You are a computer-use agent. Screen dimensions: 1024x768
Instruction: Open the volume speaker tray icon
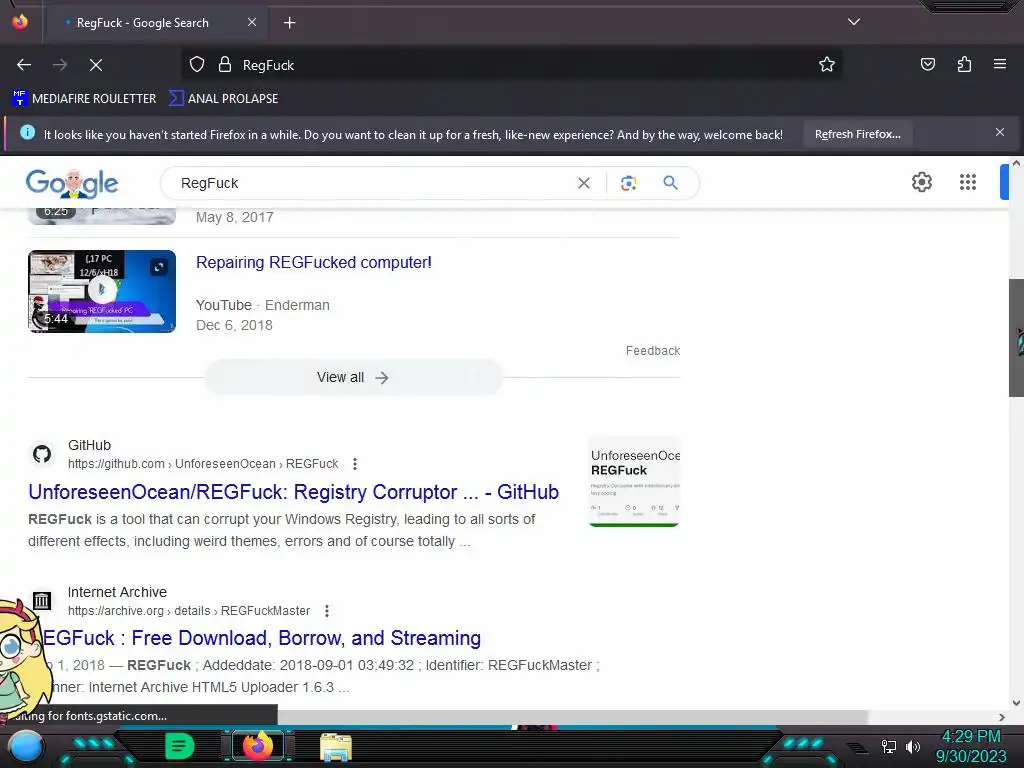point(913,746)
